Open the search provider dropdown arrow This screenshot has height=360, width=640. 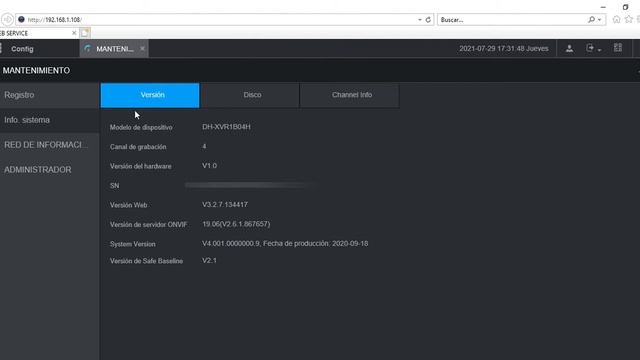599,20
